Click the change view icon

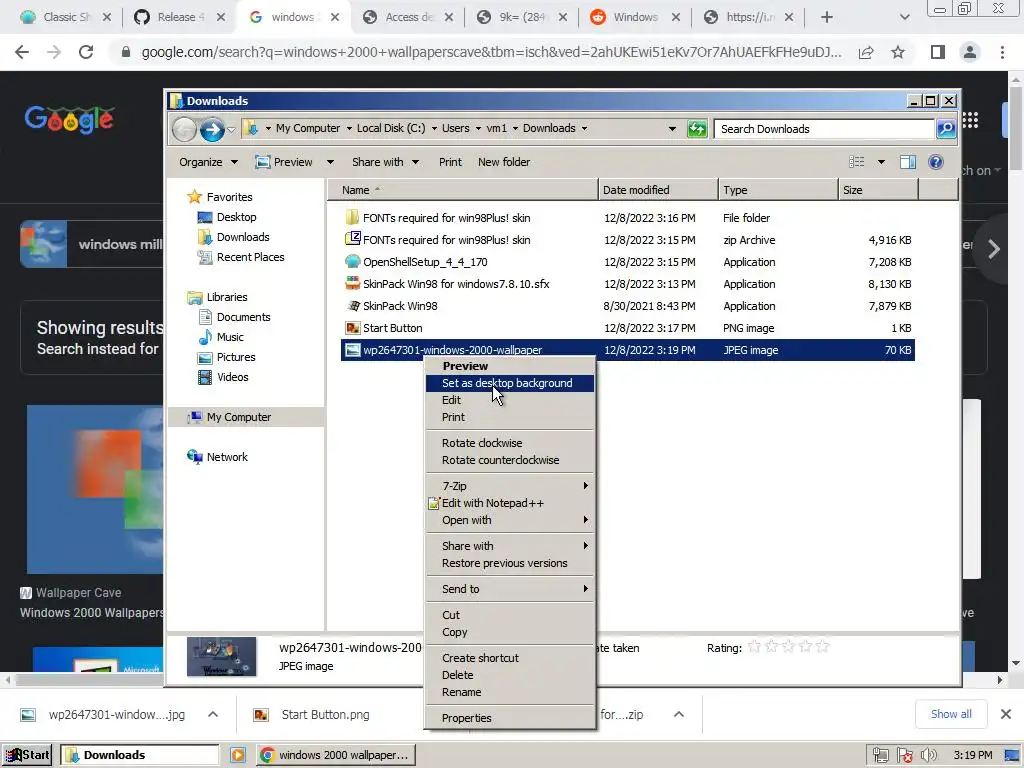point(856,162)
